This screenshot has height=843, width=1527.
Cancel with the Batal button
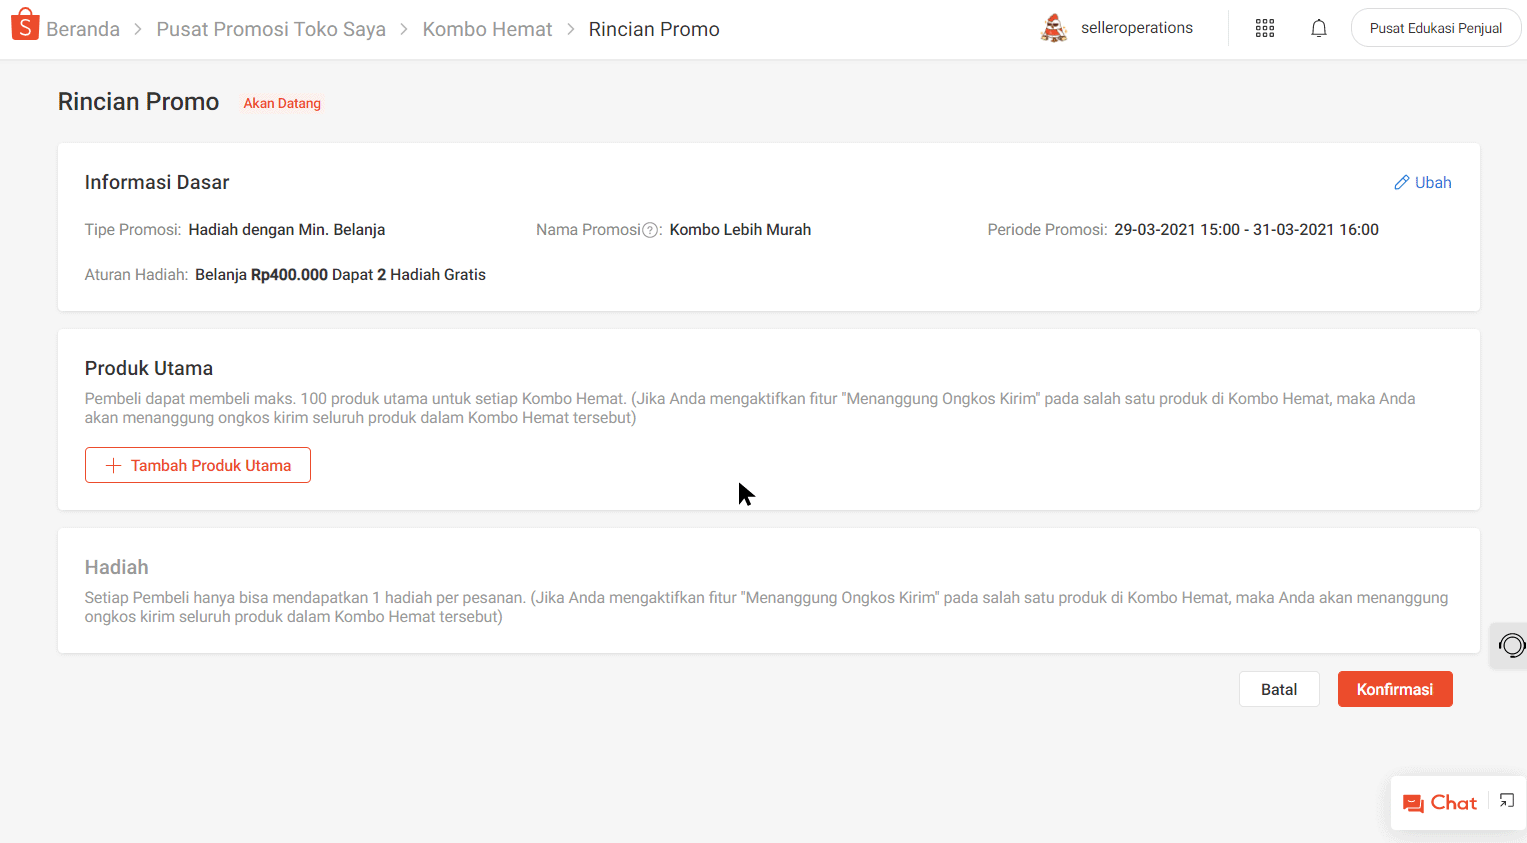pos(1278,689)
